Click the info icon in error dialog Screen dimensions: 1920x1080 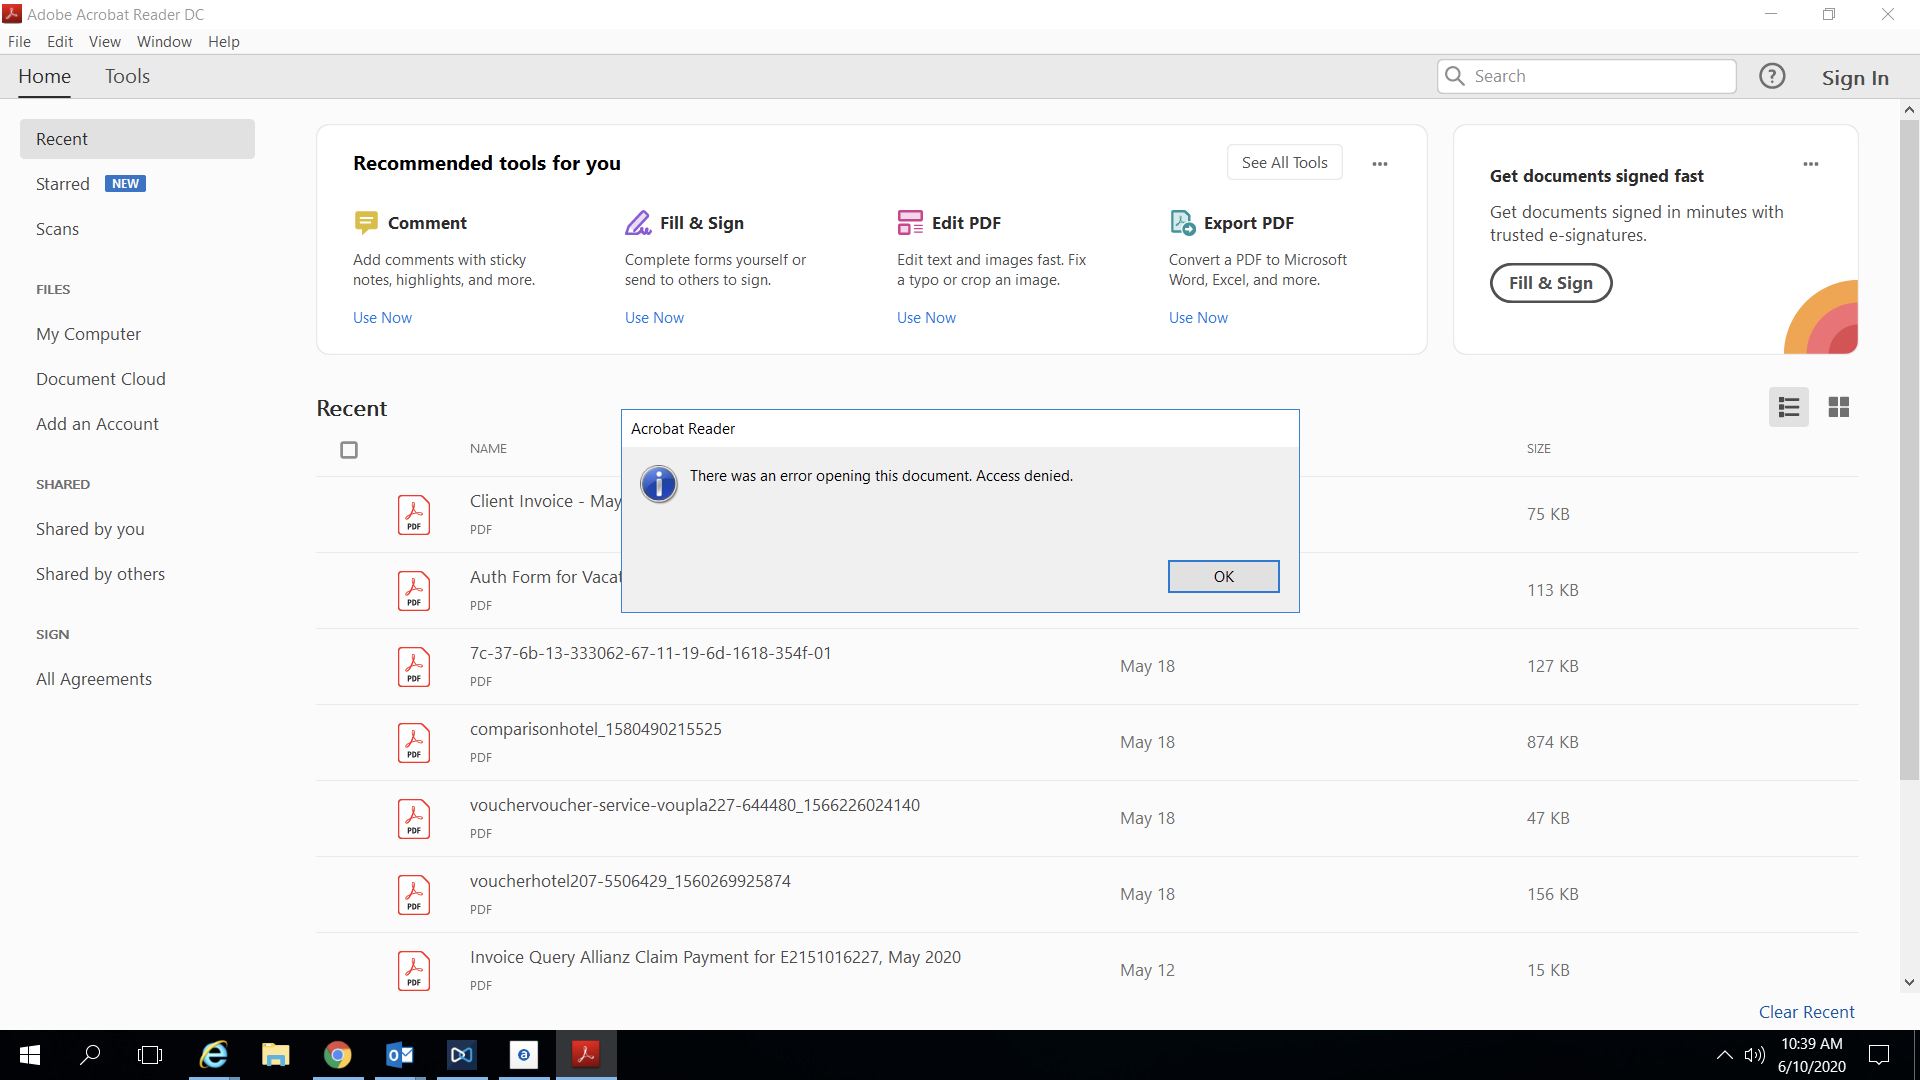[x=659, y=484]
